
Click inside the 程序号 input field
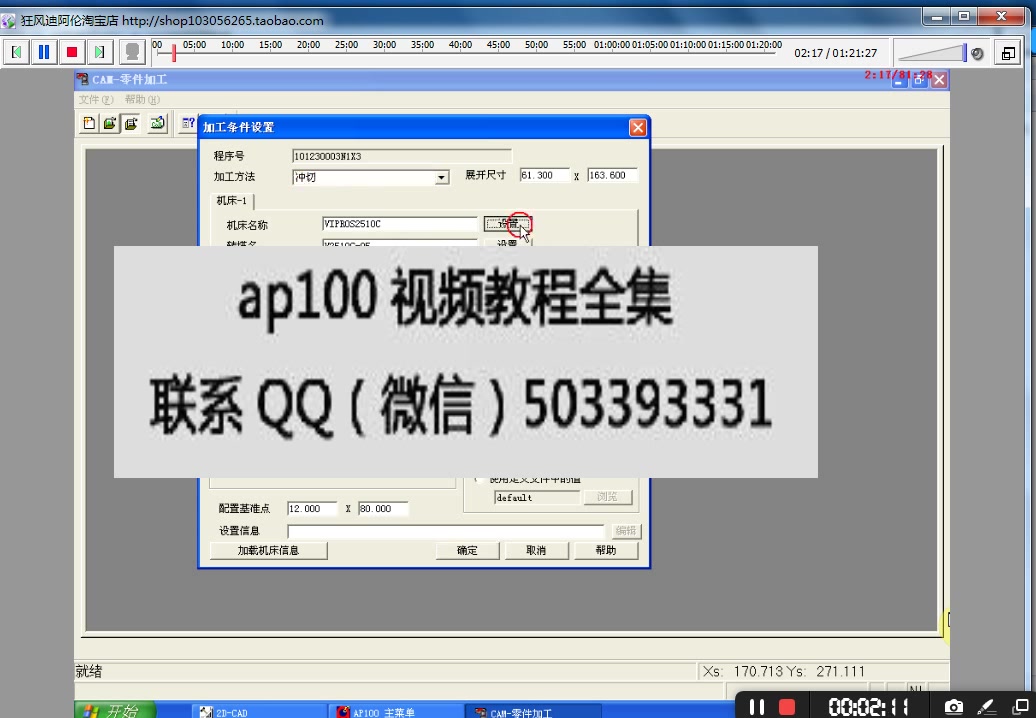[x=400, y=155]
